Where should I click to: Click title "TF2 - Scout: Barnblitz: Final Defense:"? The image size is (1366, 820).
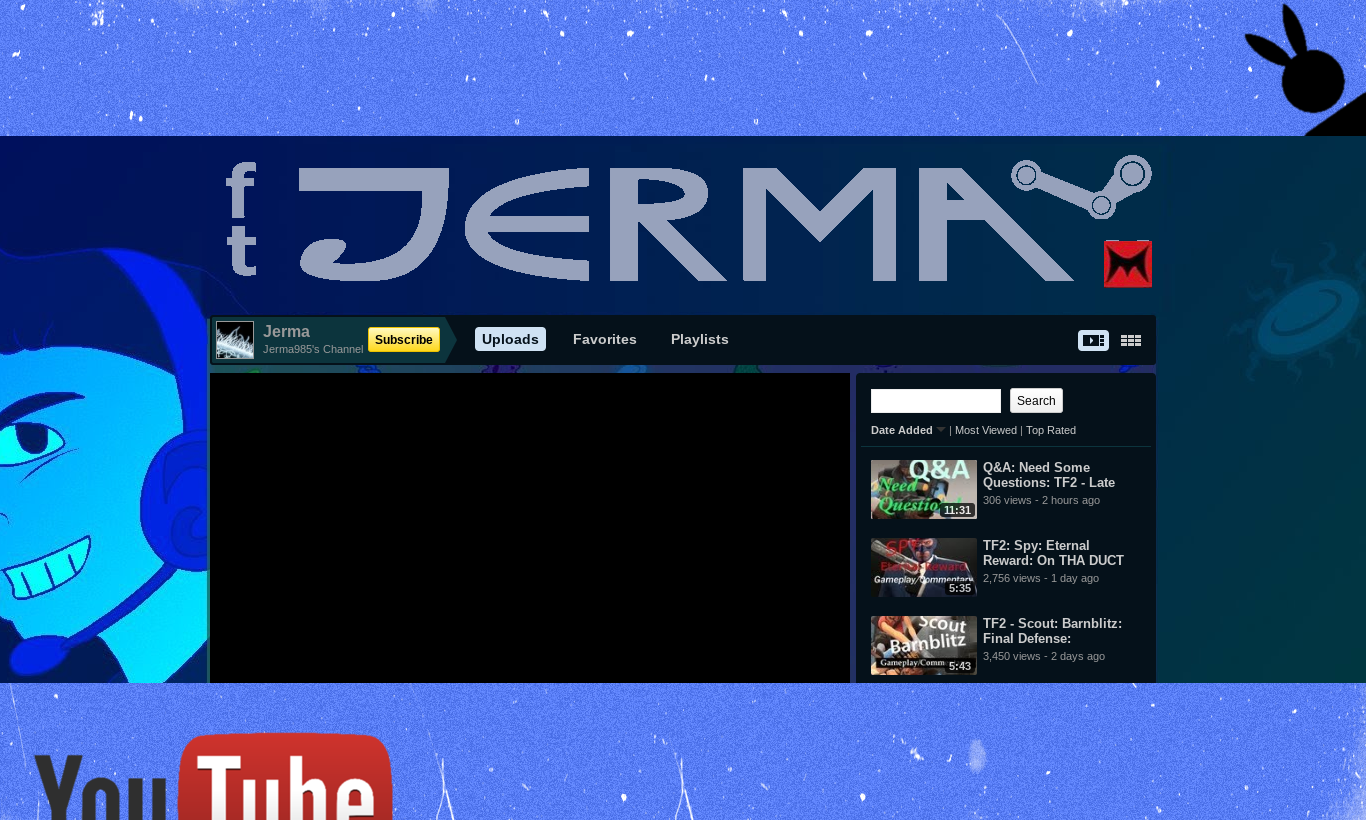pos(1053,631)
